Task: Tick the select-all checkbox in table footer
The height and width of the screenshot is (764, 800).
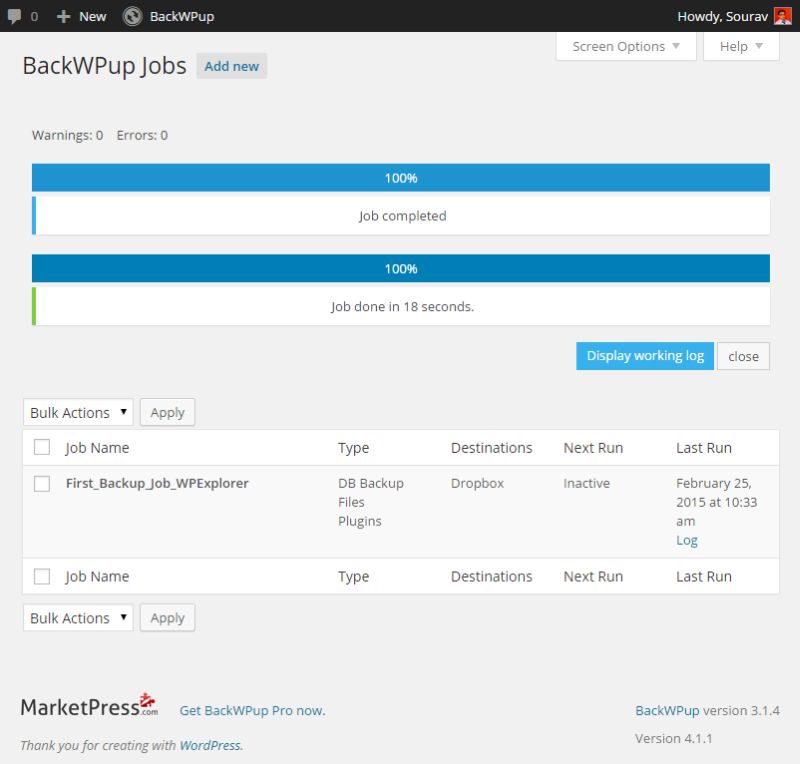Action: tap(42, 577)
